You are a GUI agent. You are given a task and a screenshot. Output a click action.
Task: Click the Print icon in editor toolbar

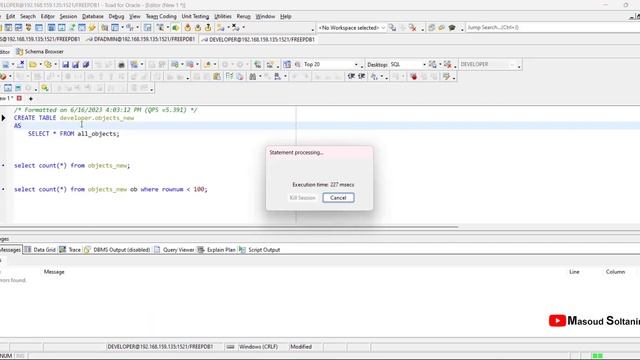121,64
